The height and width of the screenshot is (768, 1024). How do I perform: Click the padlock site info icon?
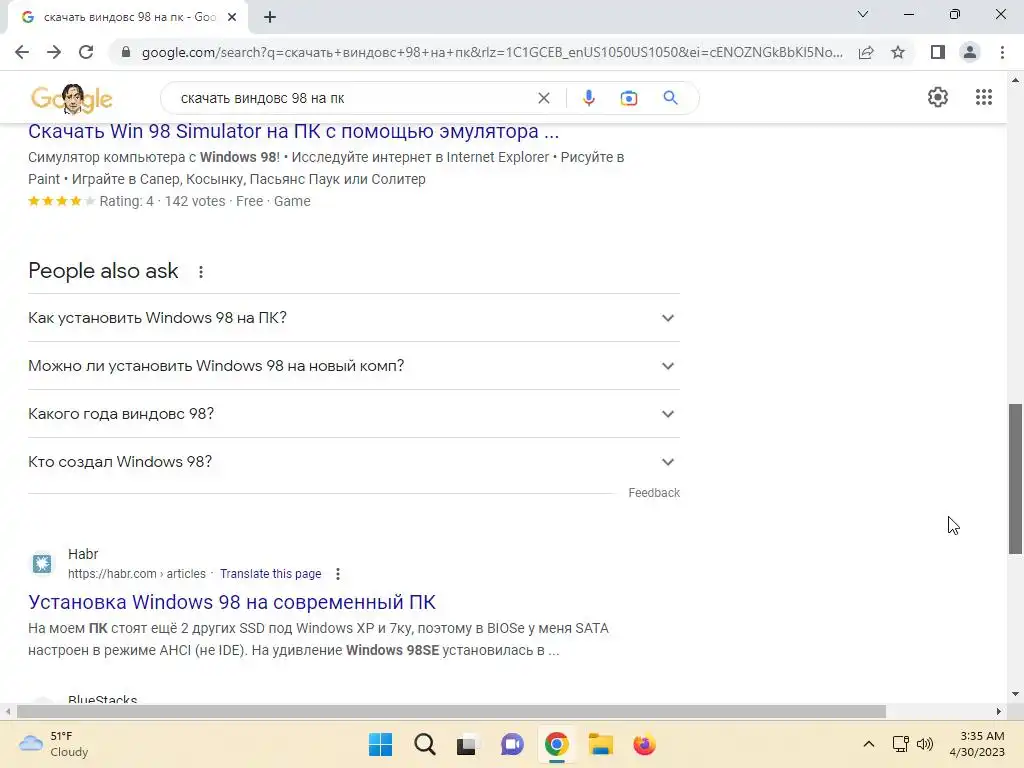click(126, 52)
